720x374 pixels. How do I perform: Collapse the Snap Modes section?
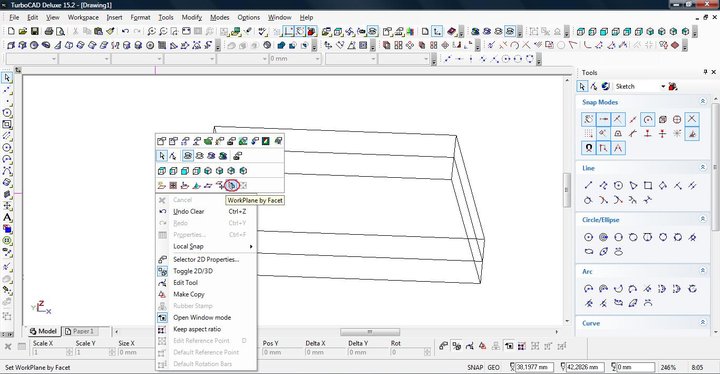click(x=703, y=102)
